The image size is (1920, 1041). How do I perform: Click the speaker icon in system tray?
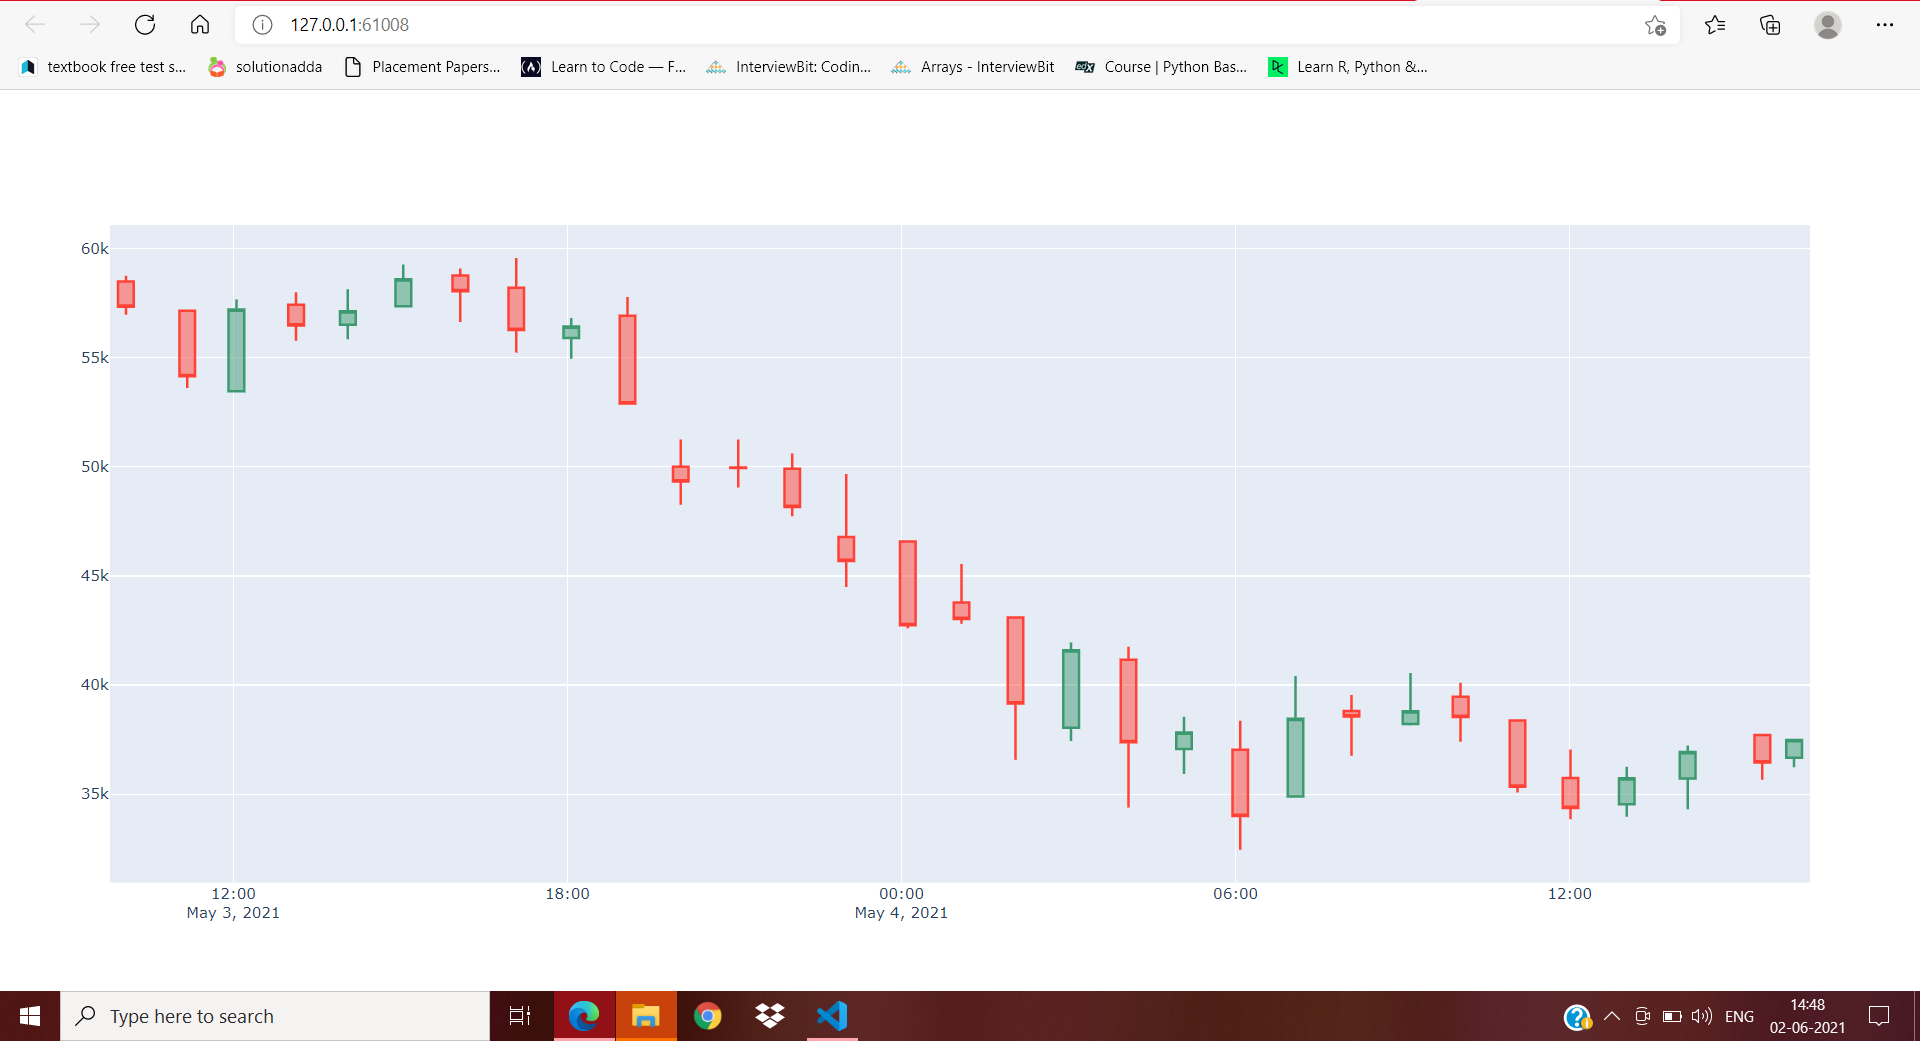coord(1702,1016)
